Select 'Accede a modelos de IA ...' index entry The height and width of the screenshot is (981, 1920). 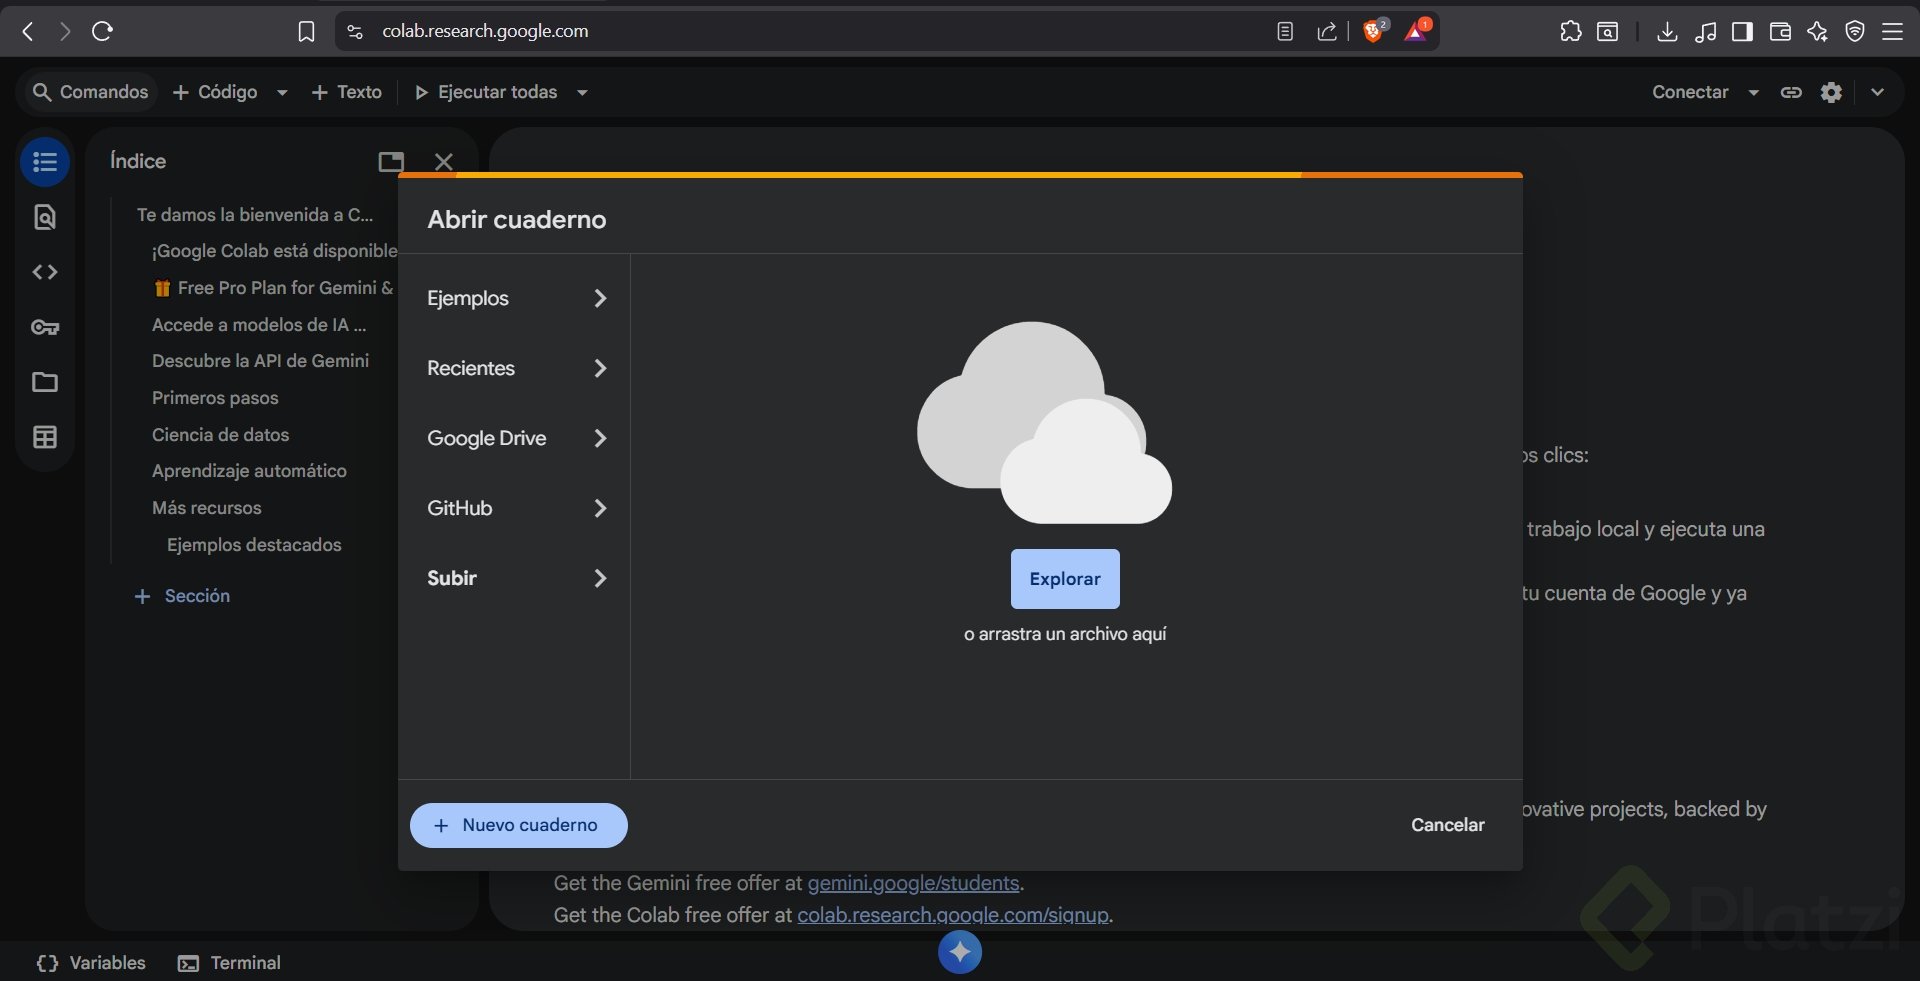pos(259,325)
